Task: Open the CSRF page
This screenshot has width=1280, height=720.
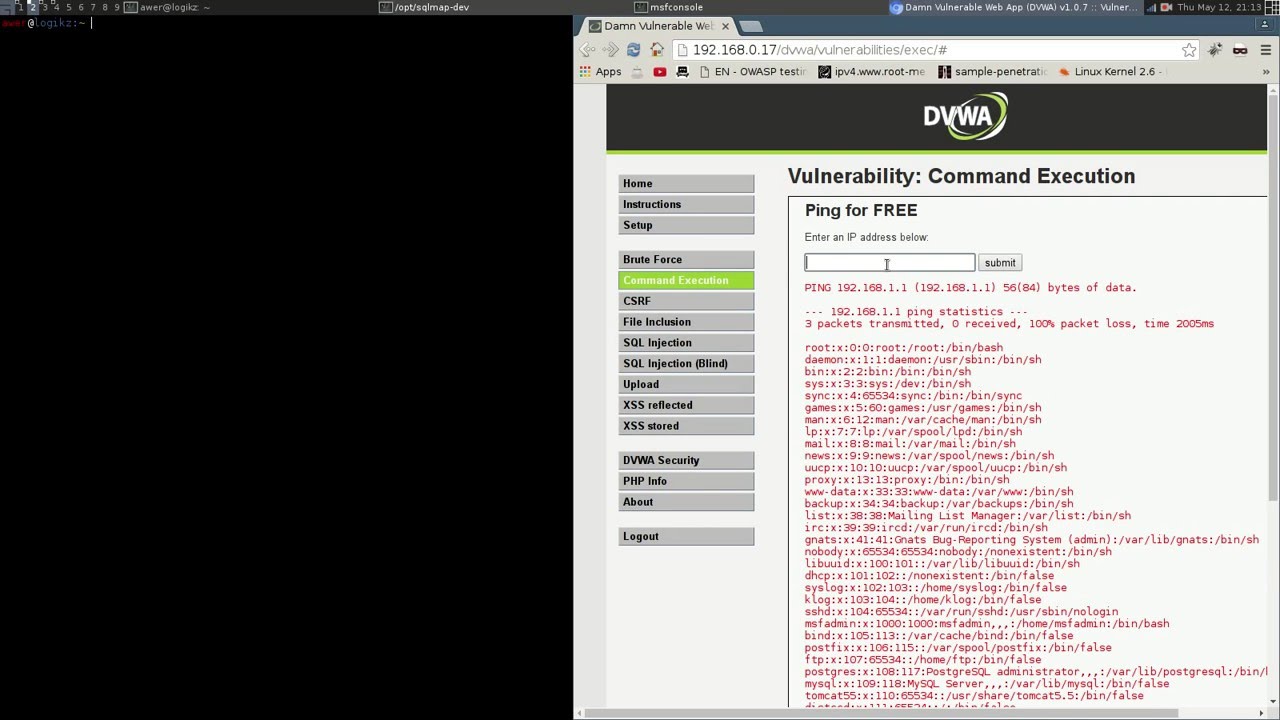Action: click(x=686, y=301)
